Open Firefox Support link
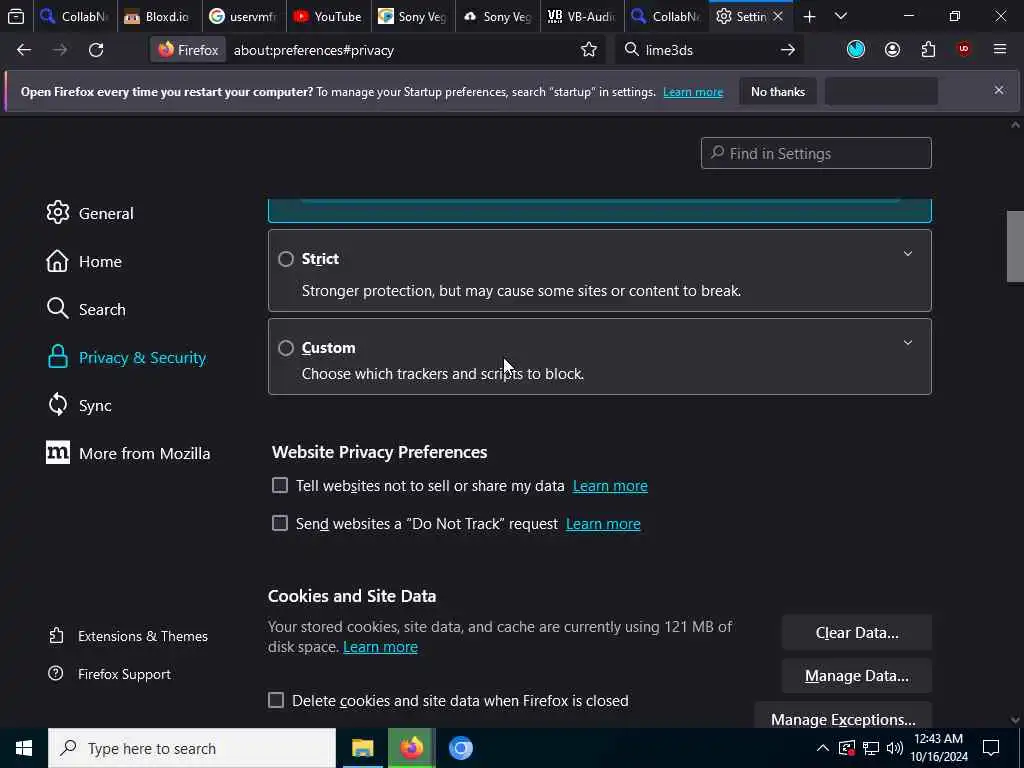The height and width of the screenshot is (768, 1024). pos(110,673)
